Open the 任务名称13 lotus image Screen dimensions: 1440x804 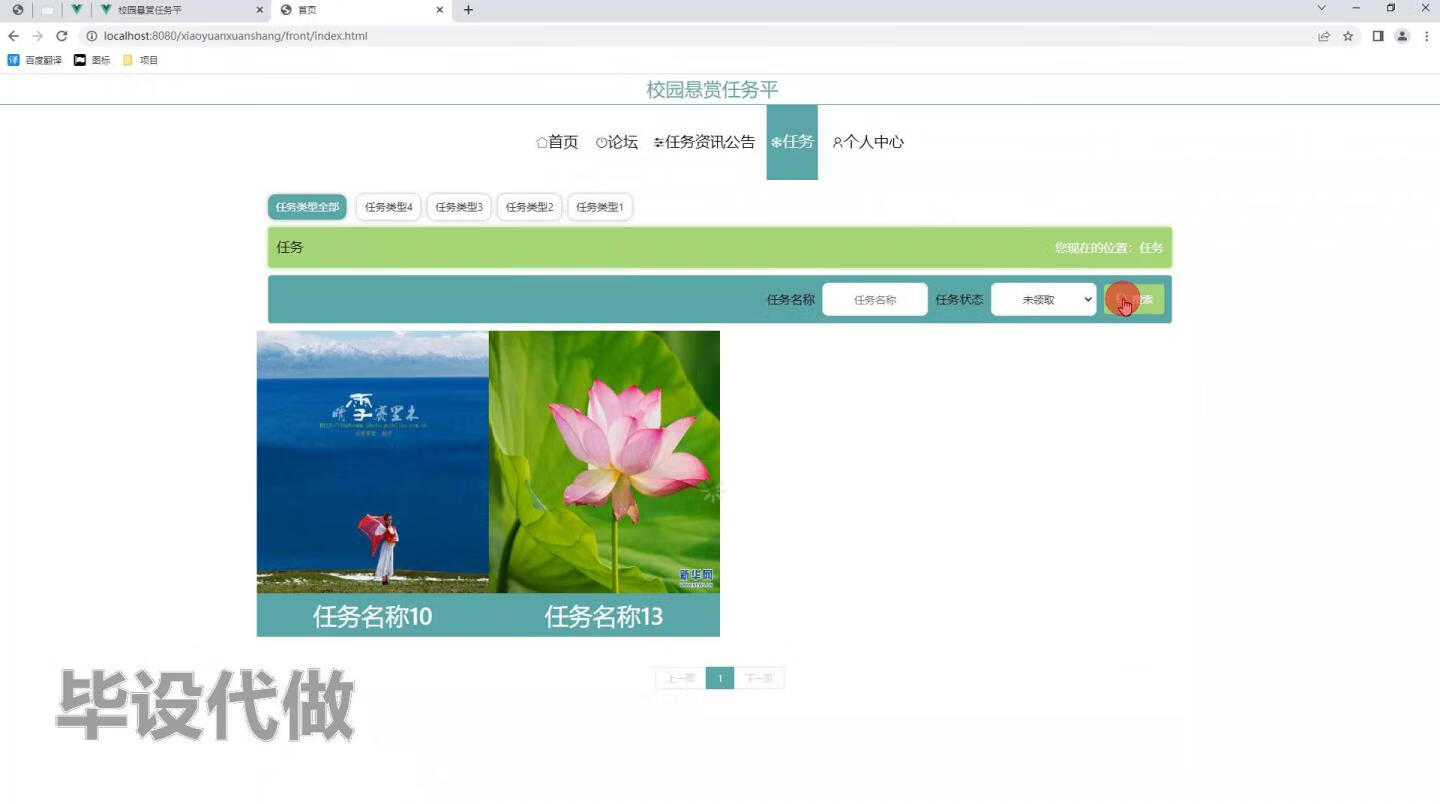[604, 462]
